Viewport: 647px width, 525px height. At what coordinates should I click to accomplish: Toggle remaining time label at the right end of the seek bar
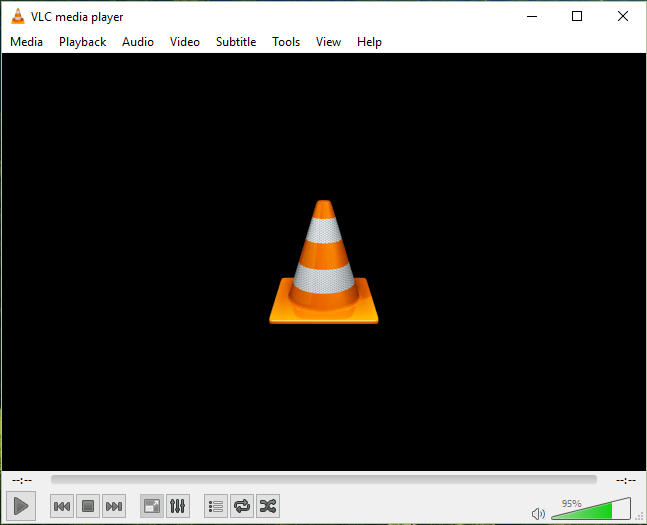(626, 480)
